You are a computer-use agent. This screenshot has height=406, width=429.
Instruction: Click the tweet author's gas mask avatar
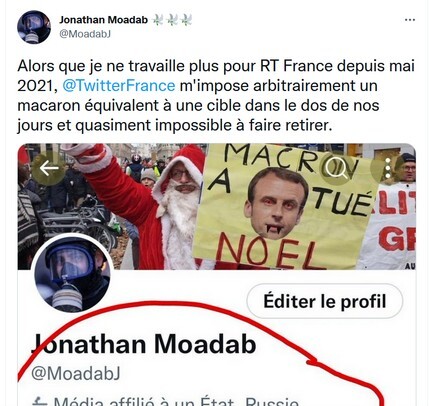[34, 27]
